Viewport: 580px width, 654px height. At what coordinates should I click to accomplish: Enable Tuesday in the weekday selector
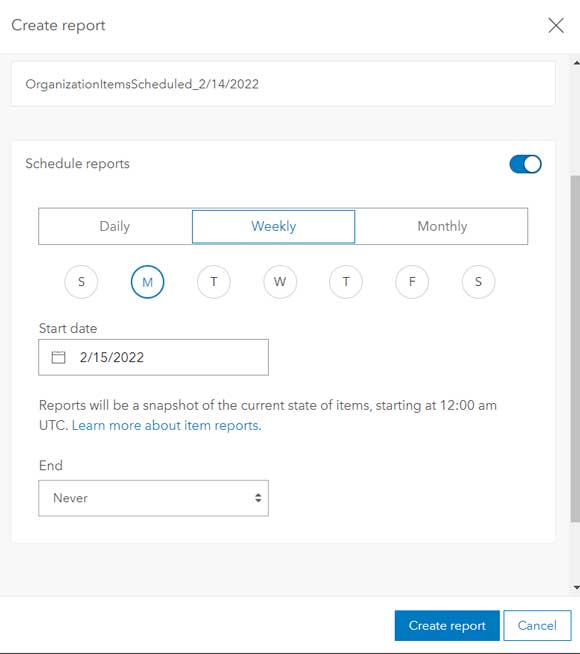pyautogui.click(x=214, y=282)
